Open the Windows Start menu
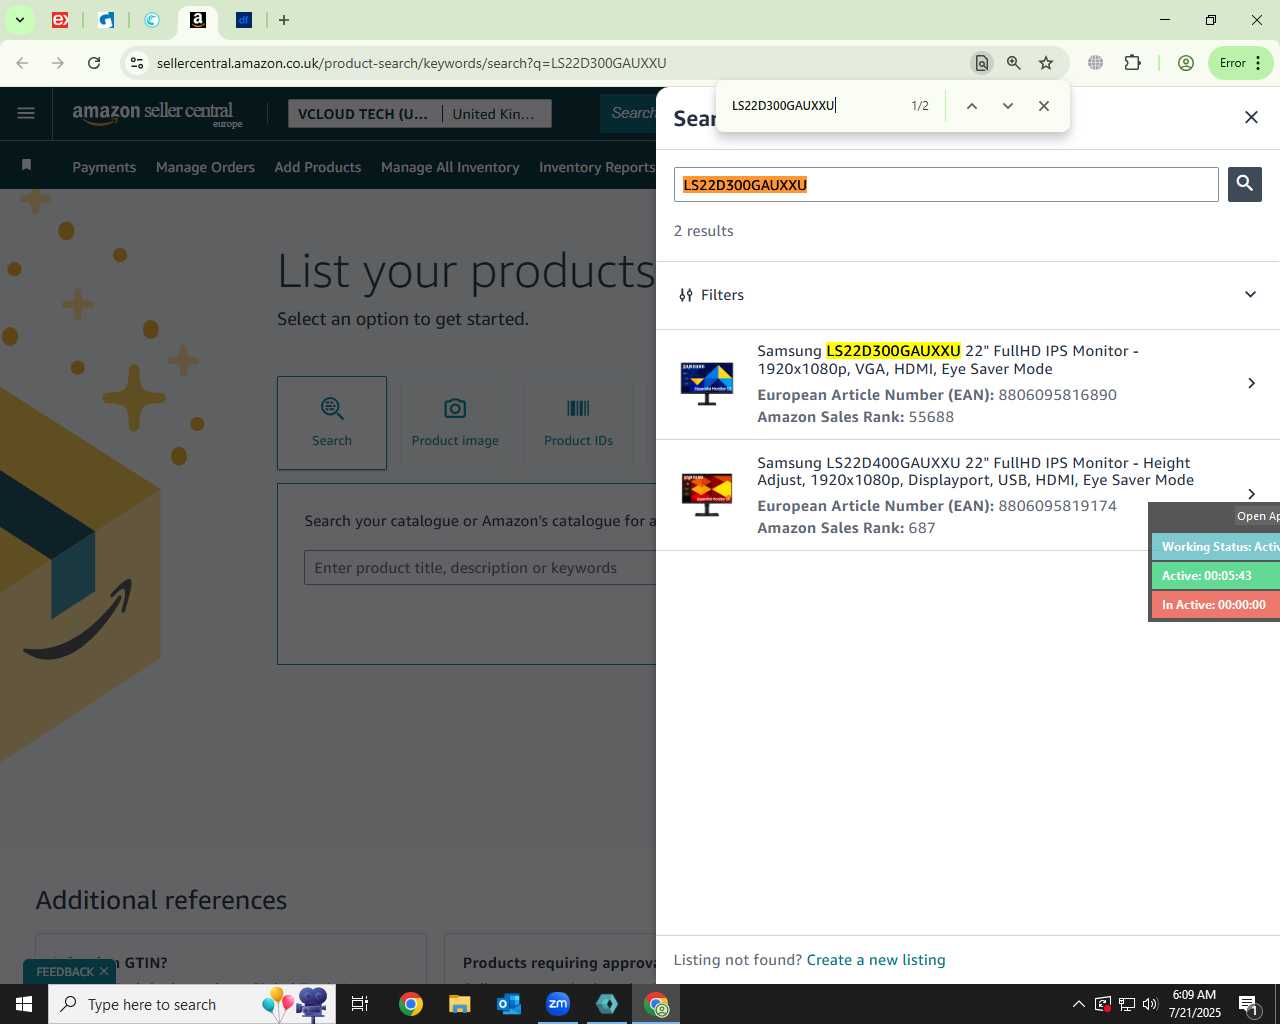The image size is (1280, 1024). point(24,1004)
